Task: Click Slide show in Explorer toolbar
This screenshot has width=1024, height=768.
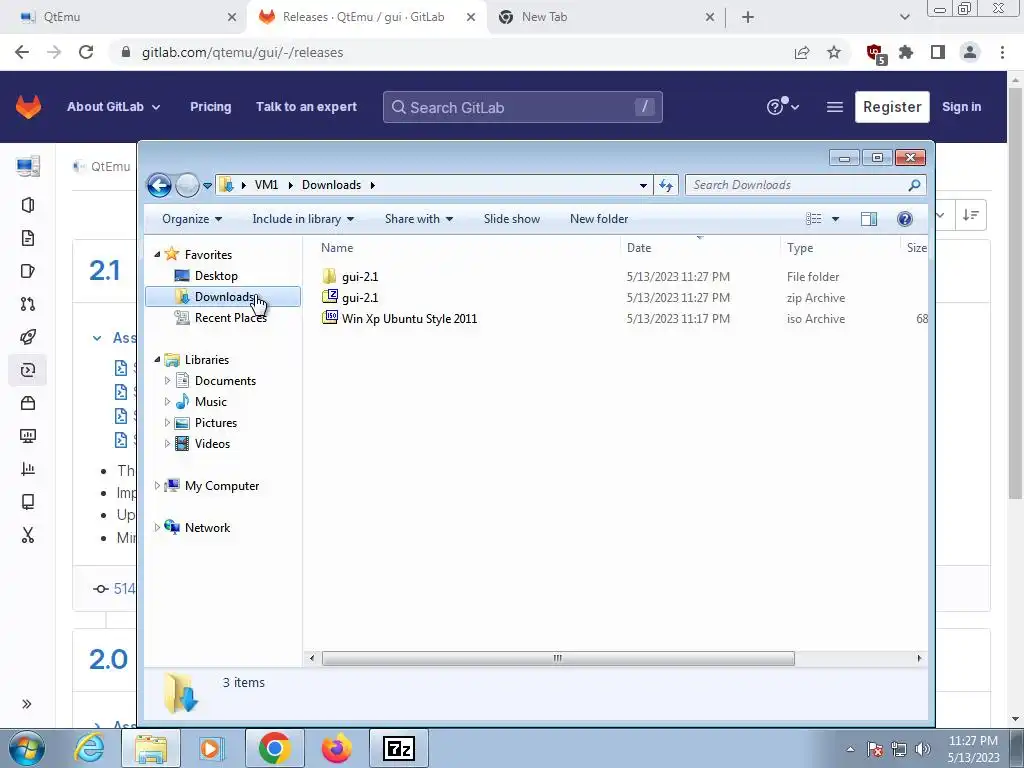Action: point(512,219)
